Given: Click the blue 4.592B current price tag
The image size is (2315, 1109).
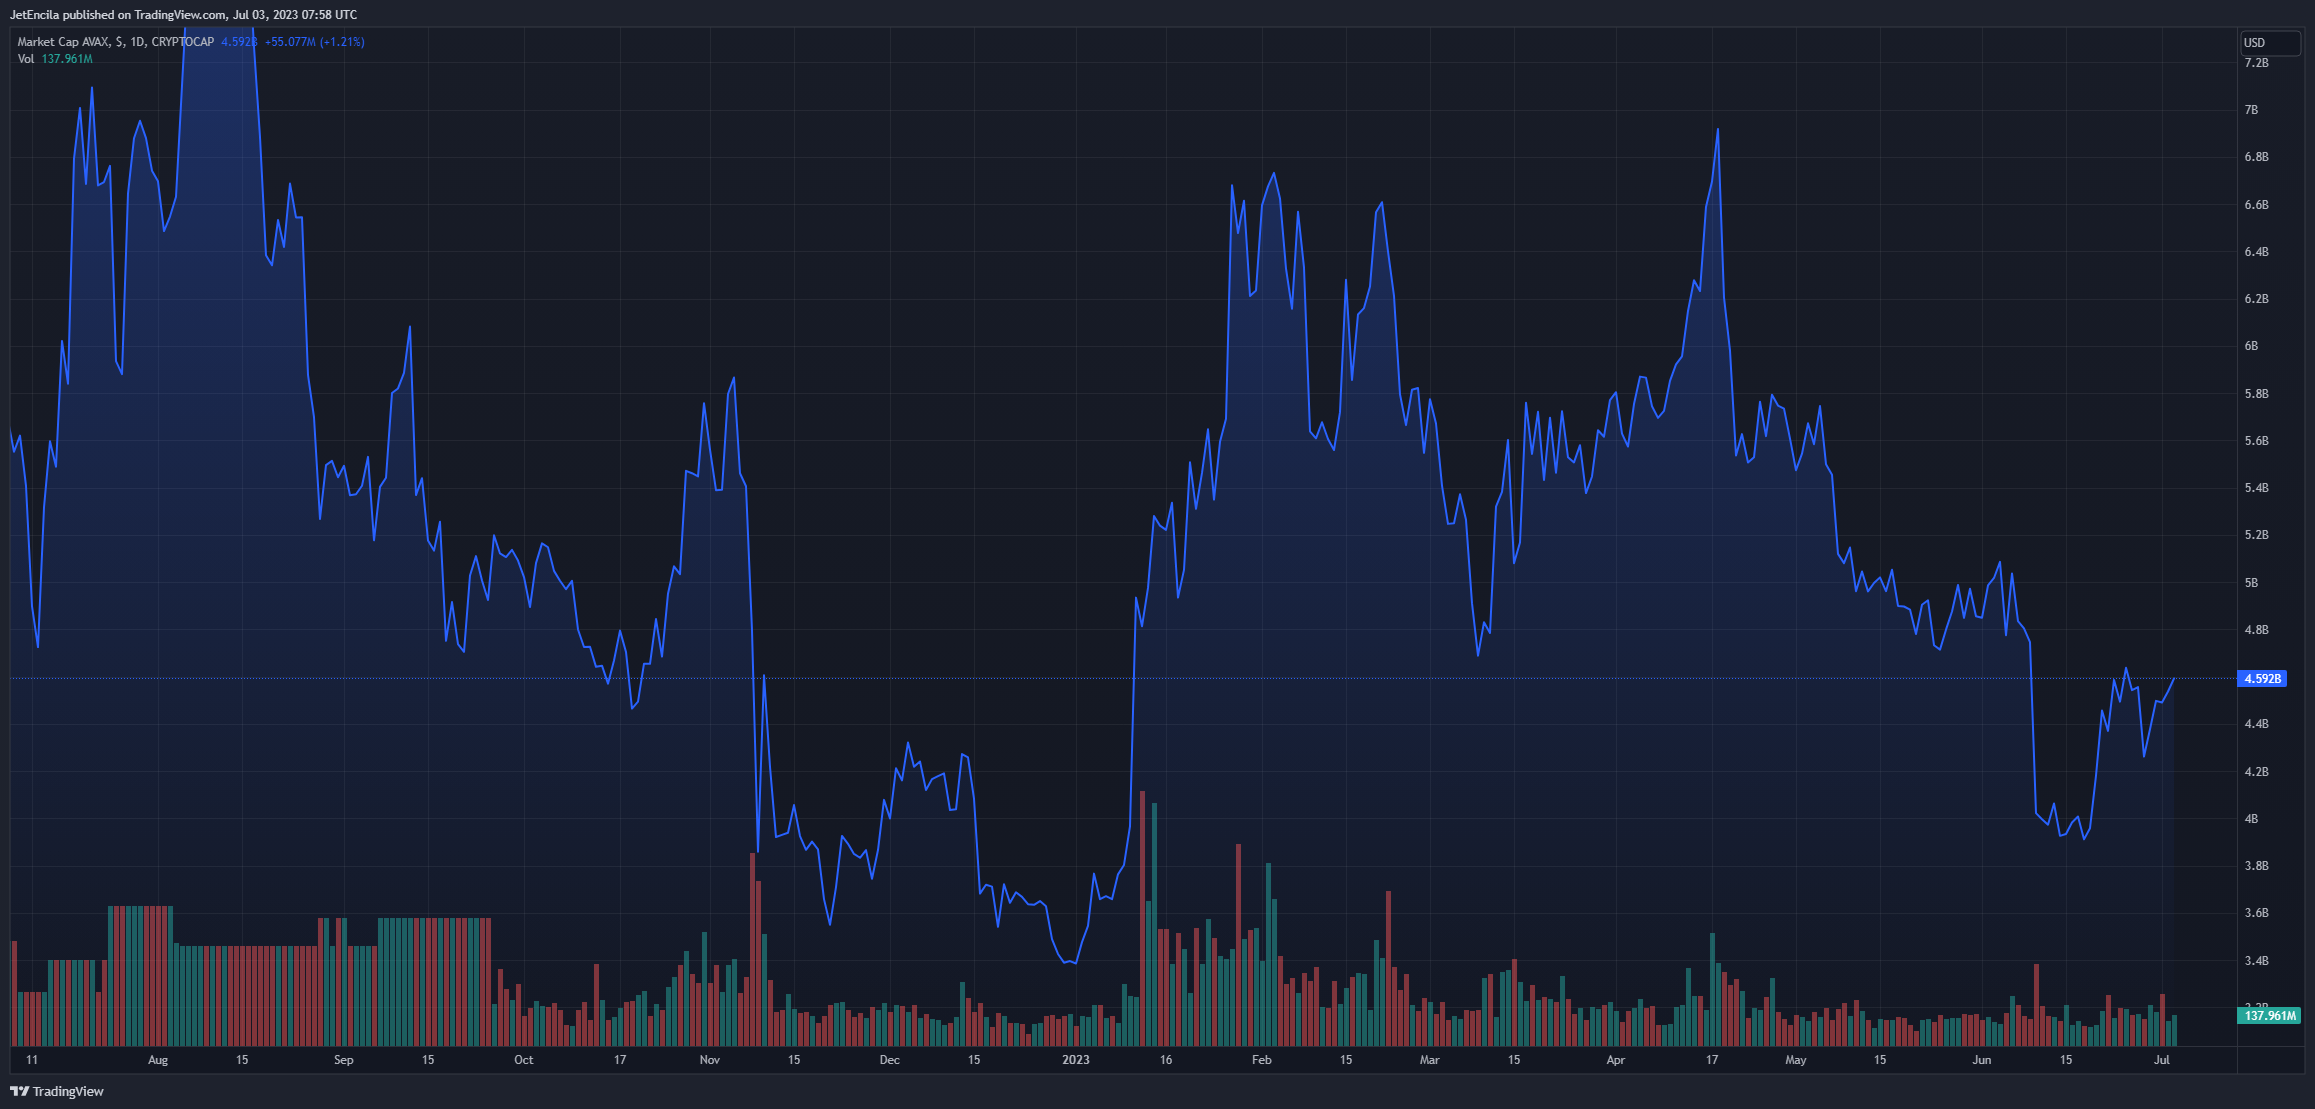Looking at the screenshot, I should [x=2262, y=679].
